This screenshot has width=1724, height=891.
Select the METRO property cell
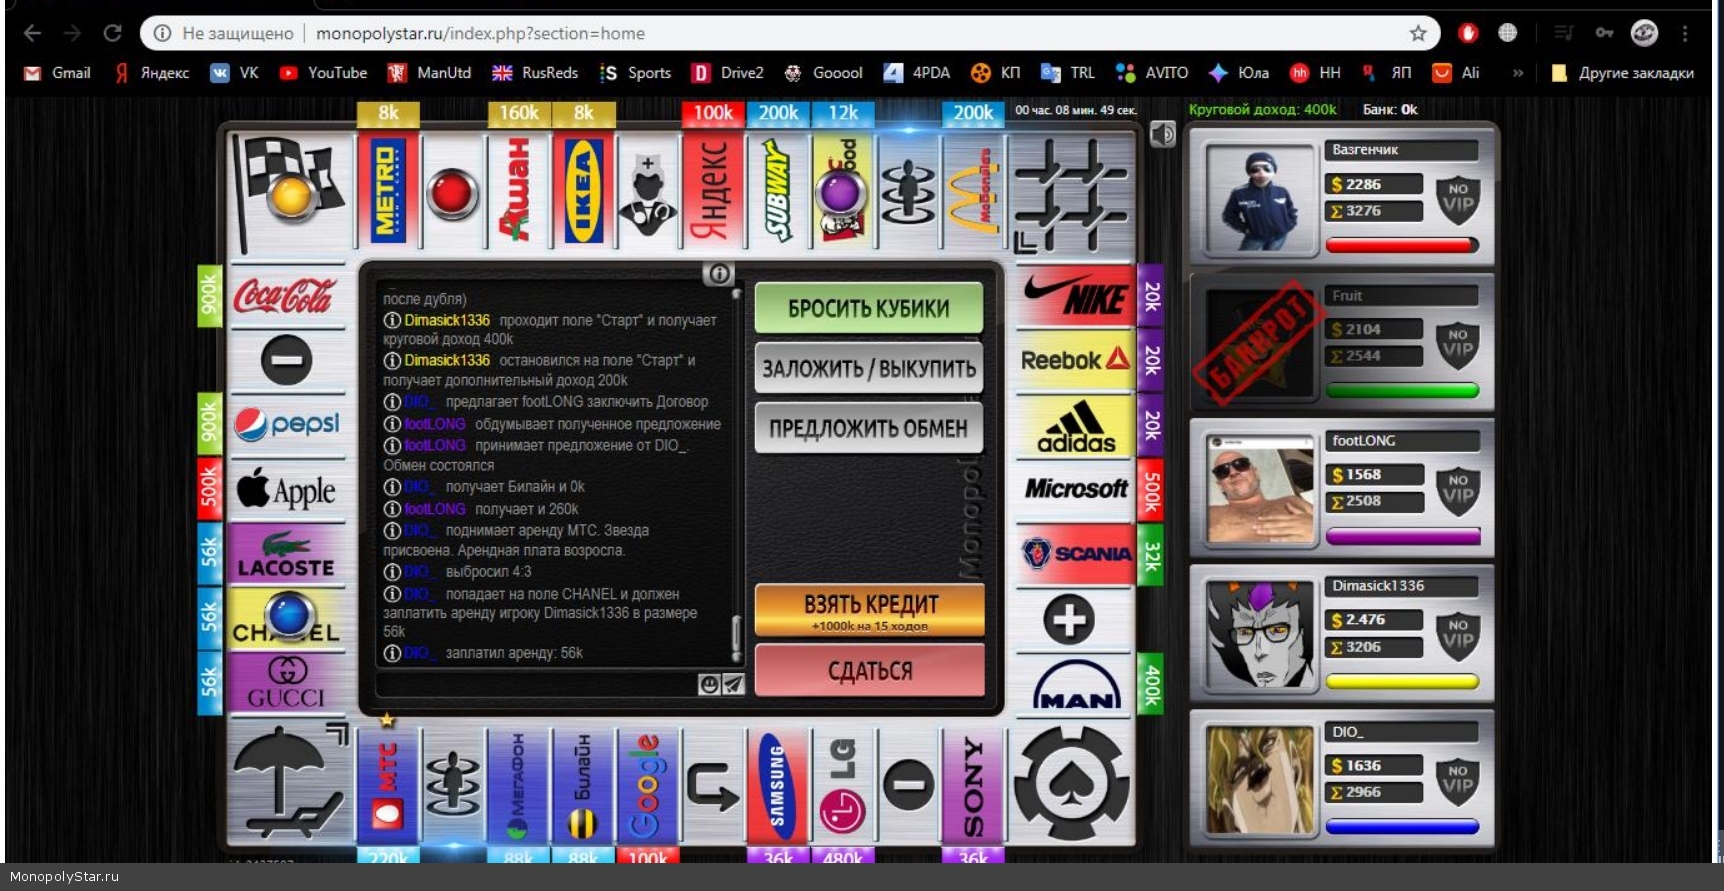[388, 192]
